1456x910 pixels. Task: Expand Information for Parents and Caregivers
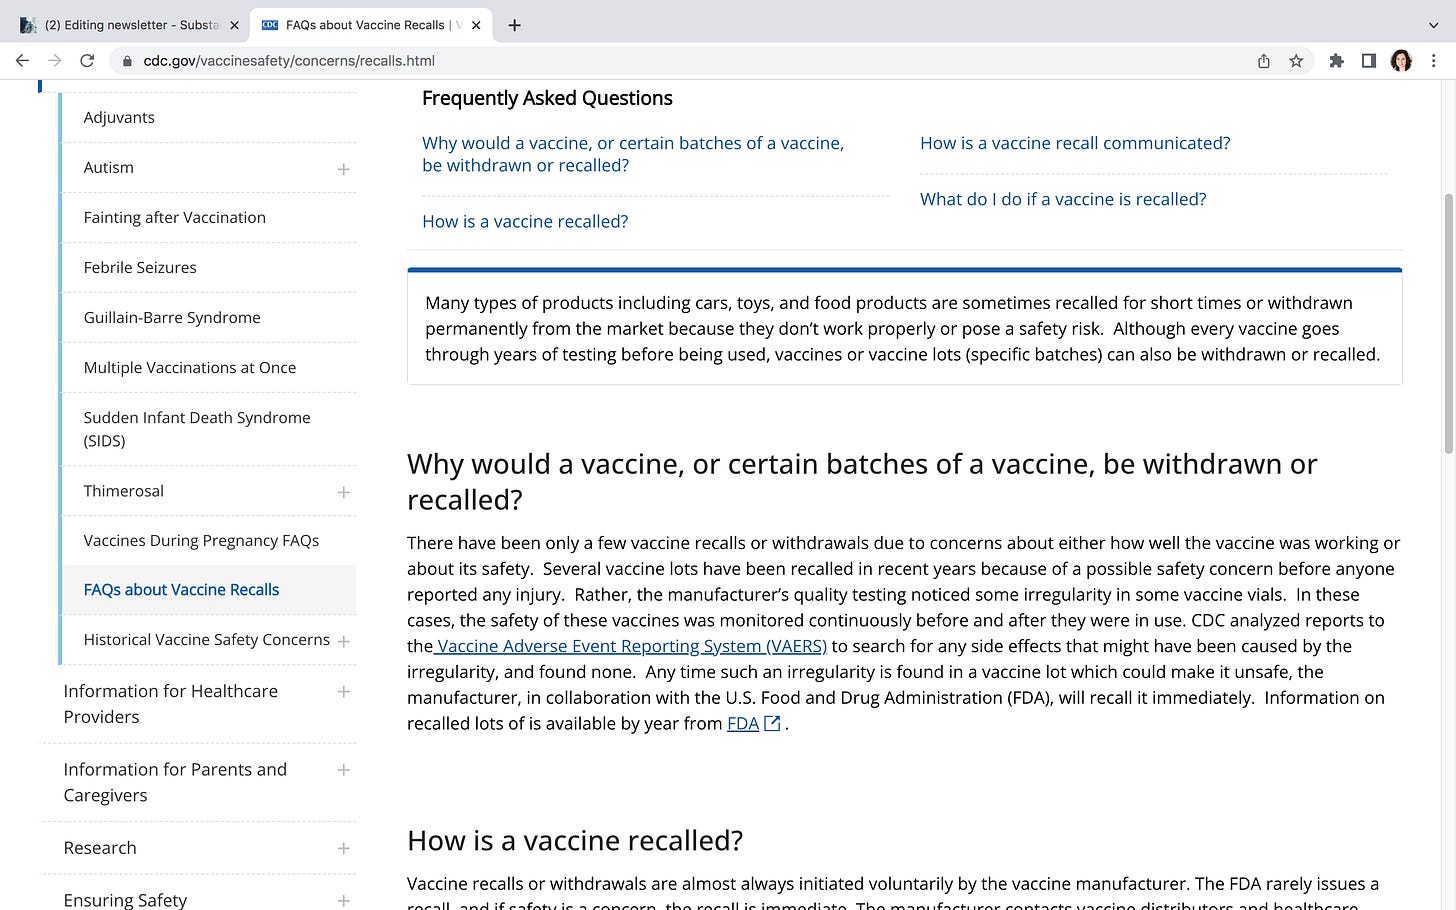coord(343,770)
